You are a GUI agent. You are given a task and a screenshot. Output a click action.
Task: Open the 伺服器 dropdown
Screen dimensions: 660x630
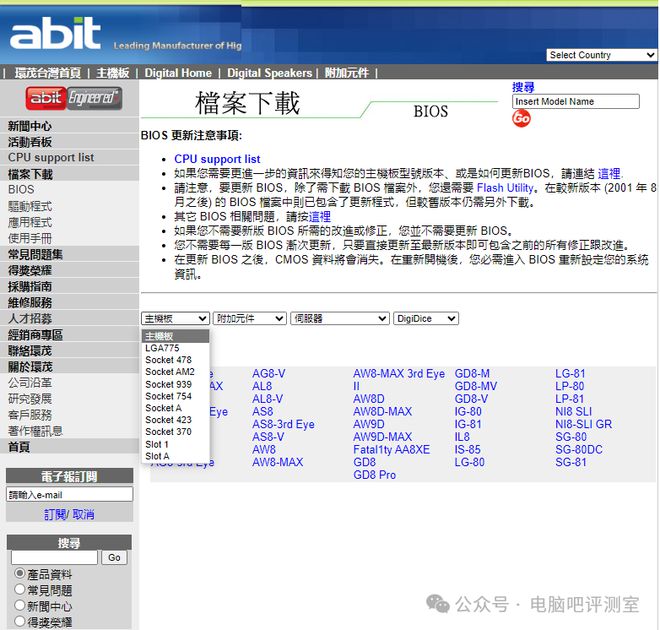(340, 319)
